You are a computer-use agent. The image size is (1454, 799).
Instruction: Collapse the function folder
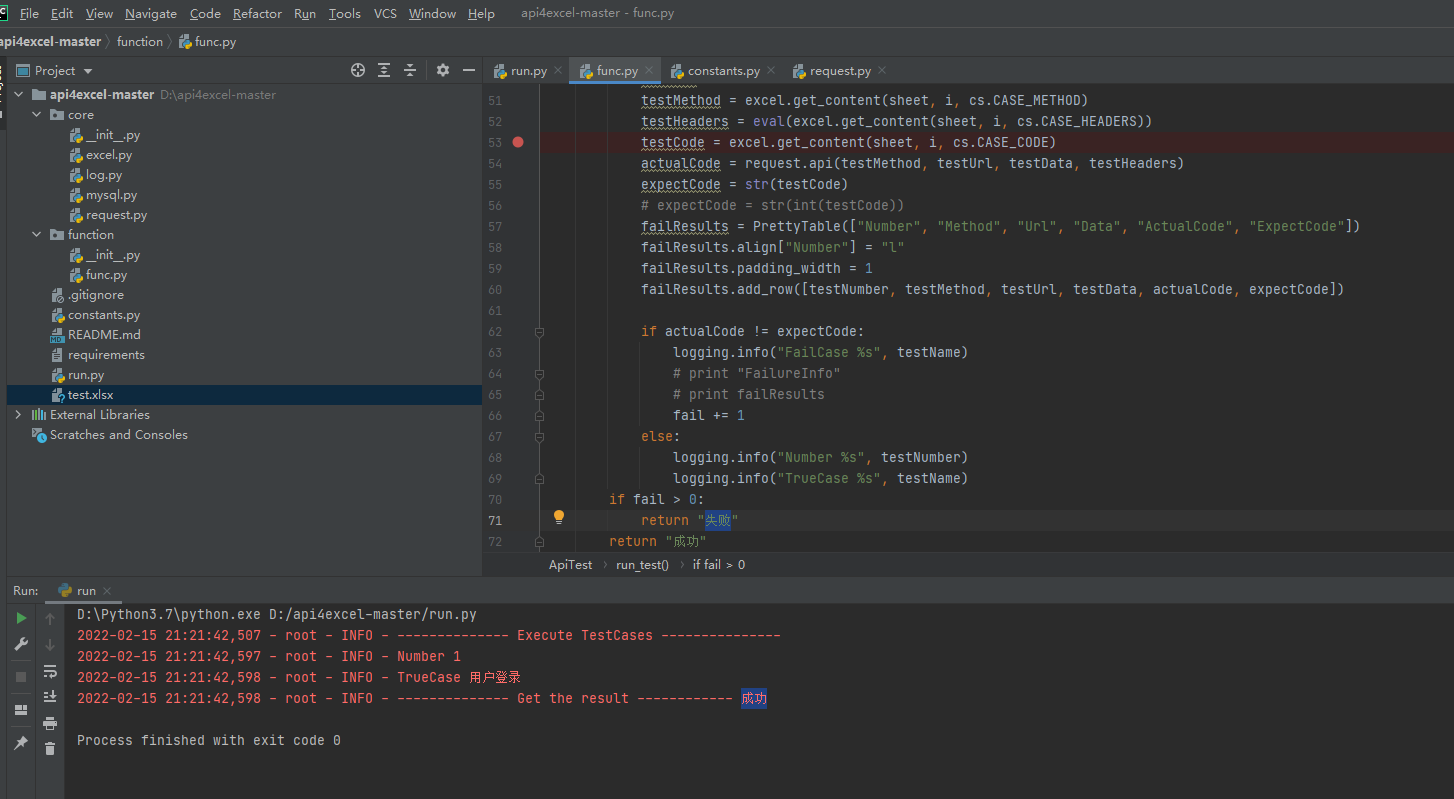pos(37,235)
